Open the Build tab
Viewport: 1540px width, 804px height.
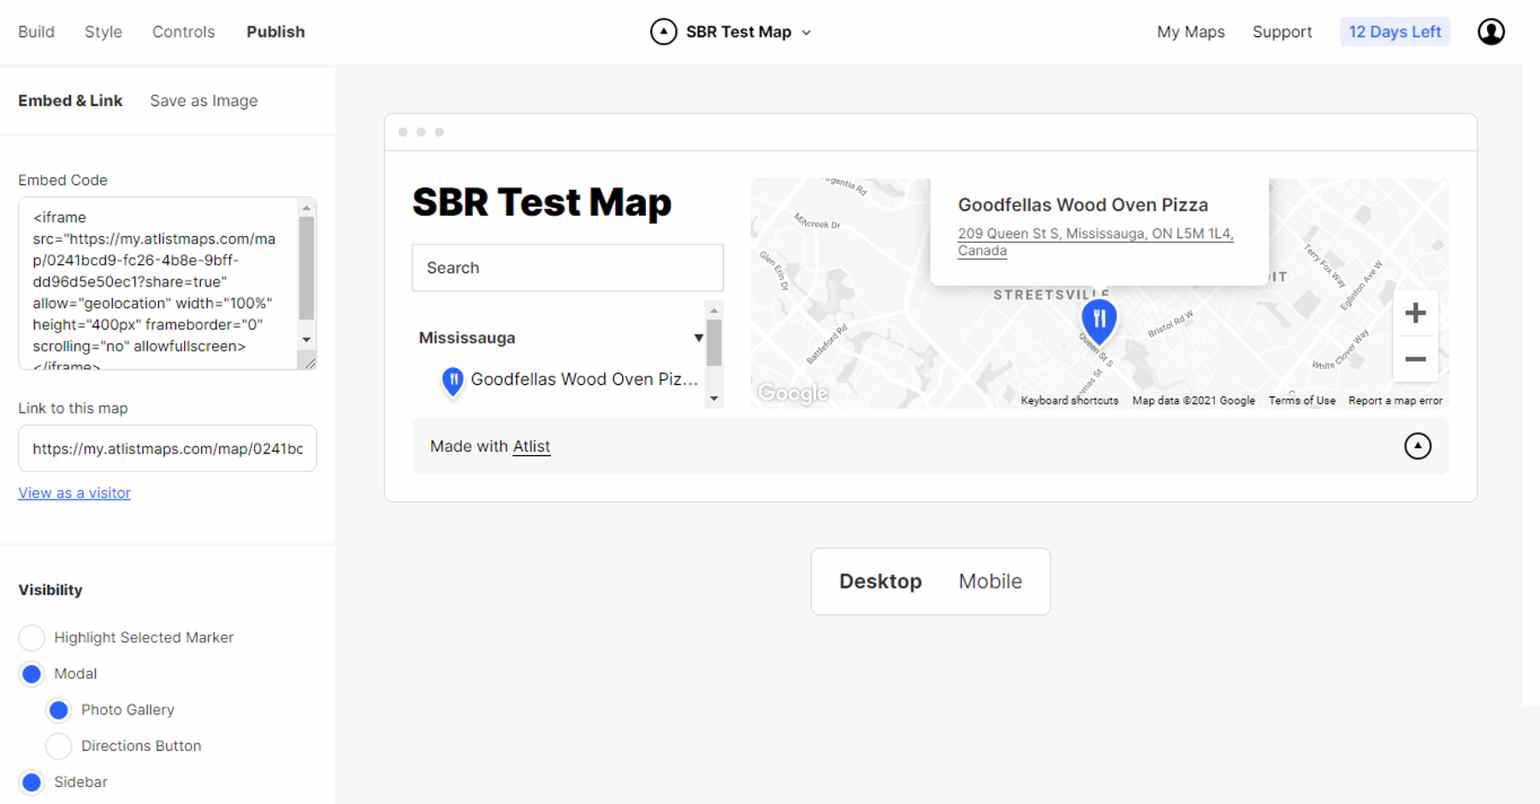click(x=36, y=32)
